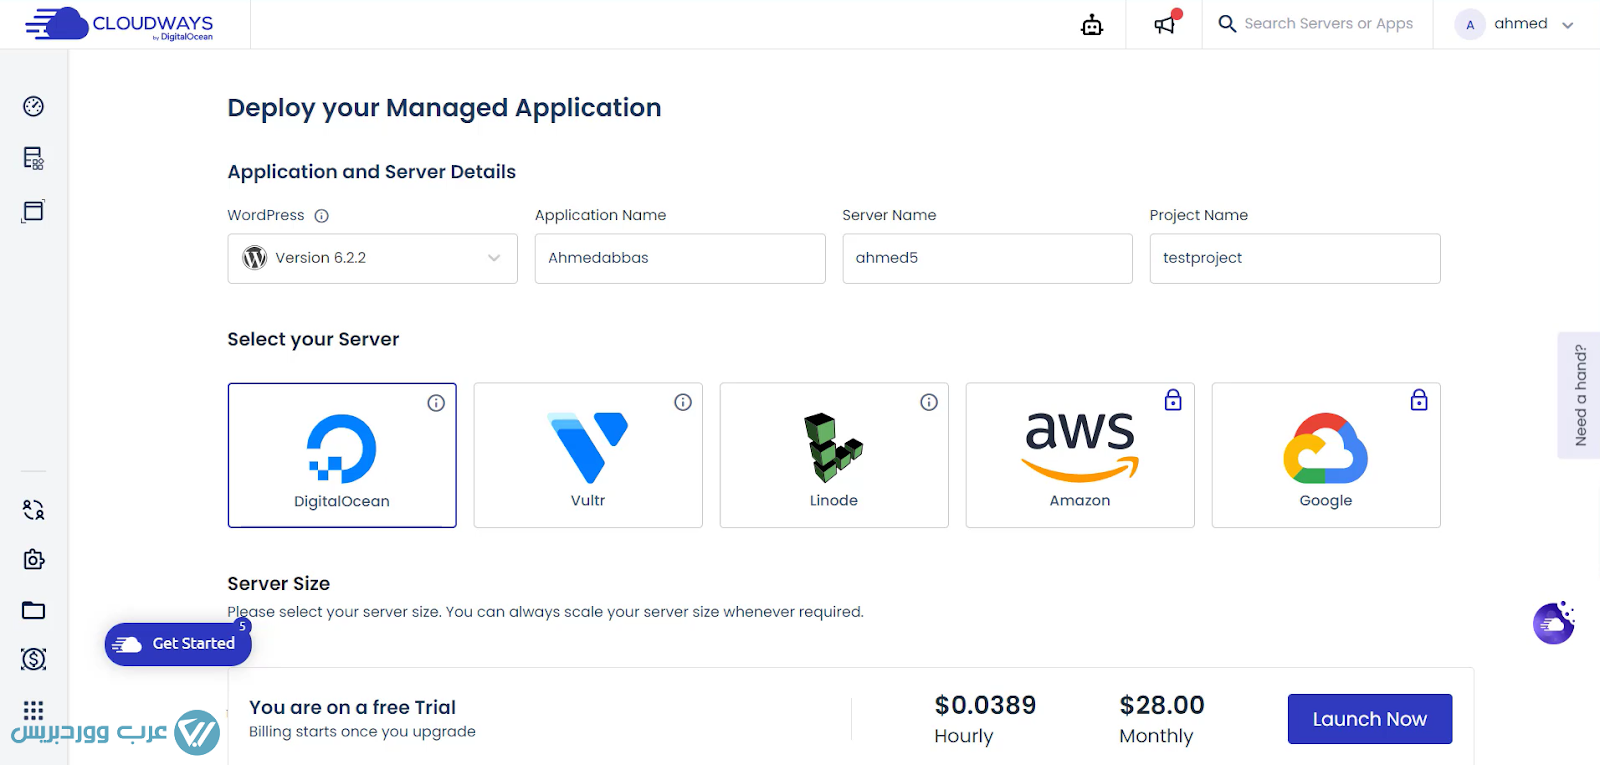Open the Servers icon in sidebar
1600x765 pixels.
34,158
